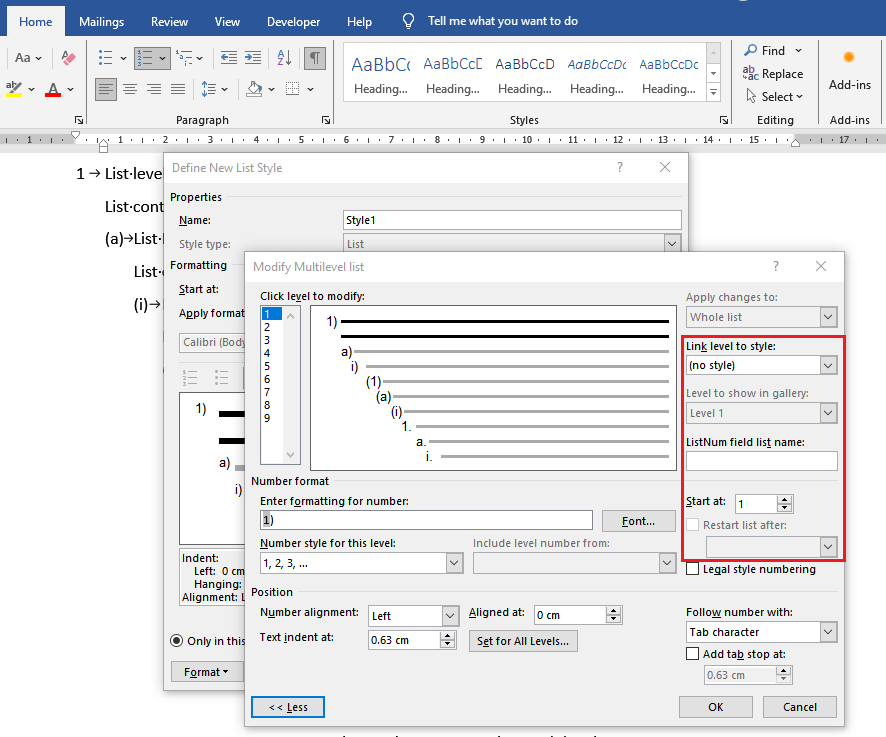Screen dimensions: 886x737
Task: Click the first indent marker on ruler
Action: coord(75,135)
